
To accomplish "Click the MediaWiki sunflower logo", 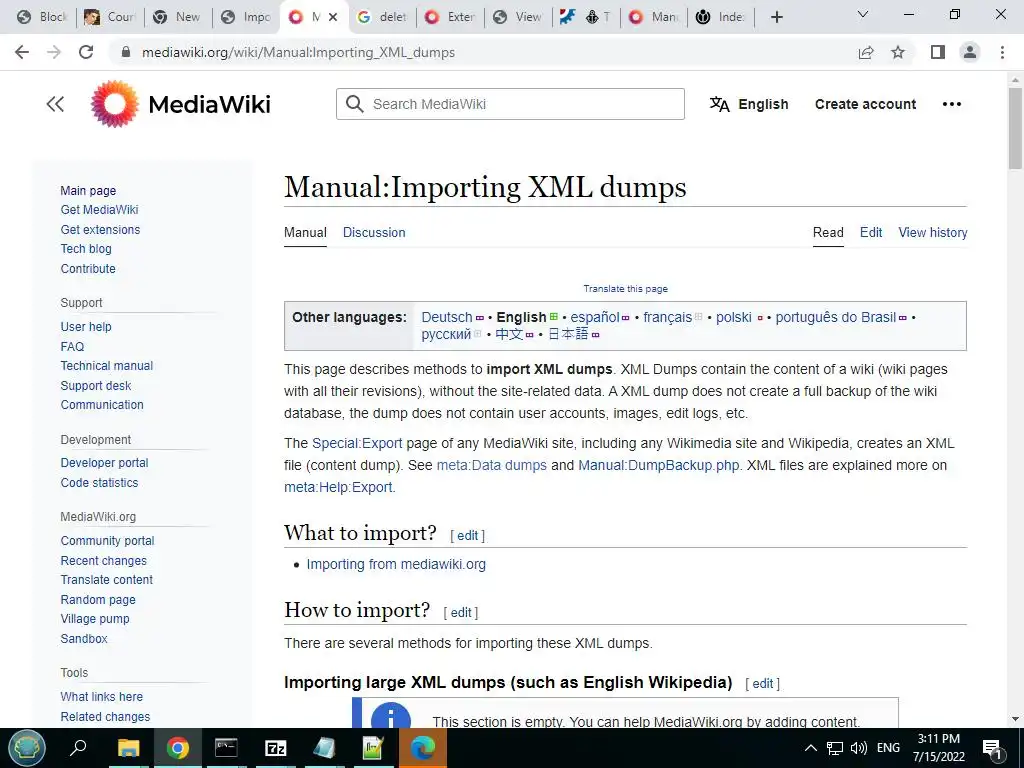I will 115,104.
